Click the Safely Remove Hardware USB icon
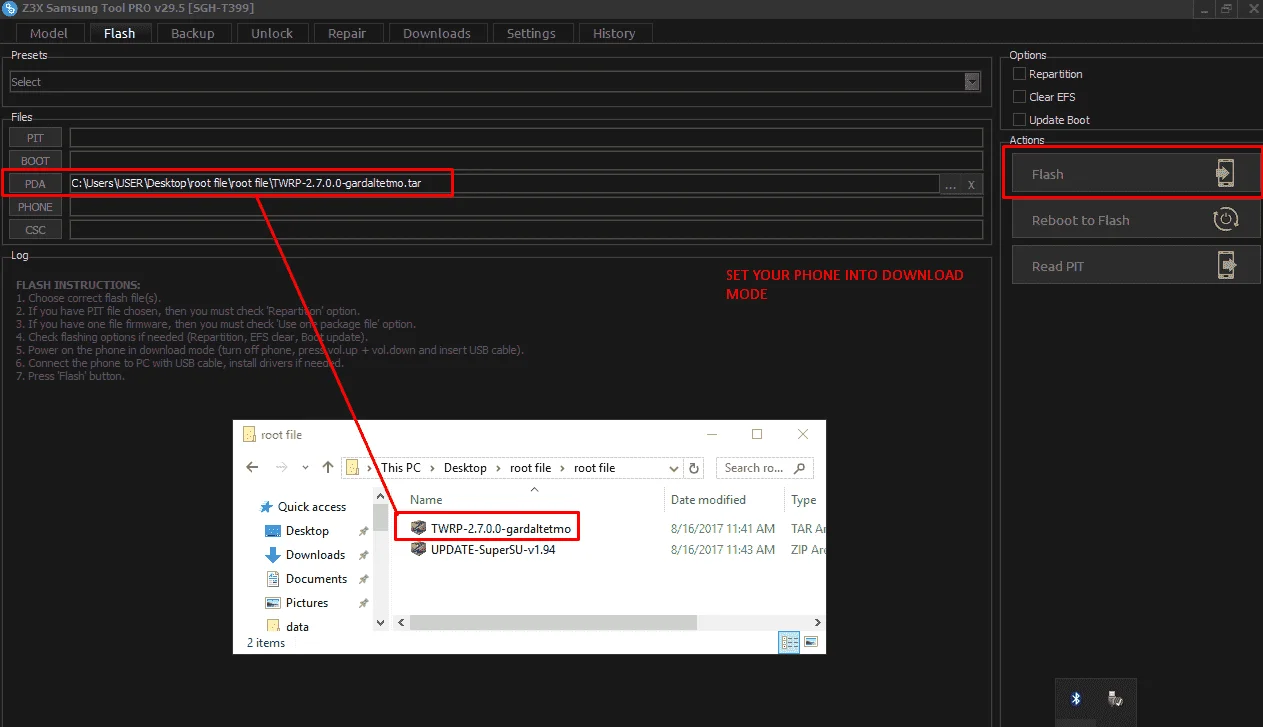The width and height of the screenshot is (1263, 727). (x=1114, y=699)
